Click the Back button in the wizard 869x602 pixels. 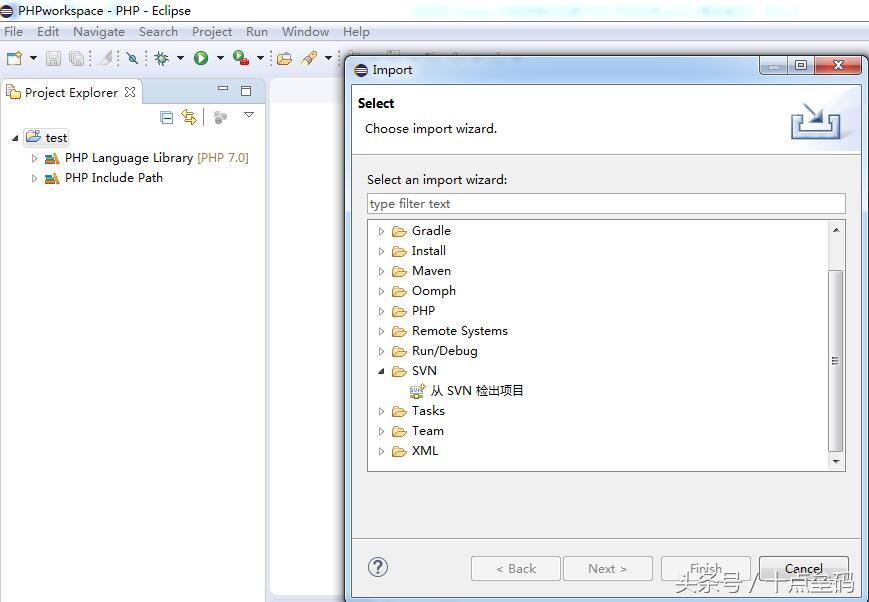tap(515, 568)
